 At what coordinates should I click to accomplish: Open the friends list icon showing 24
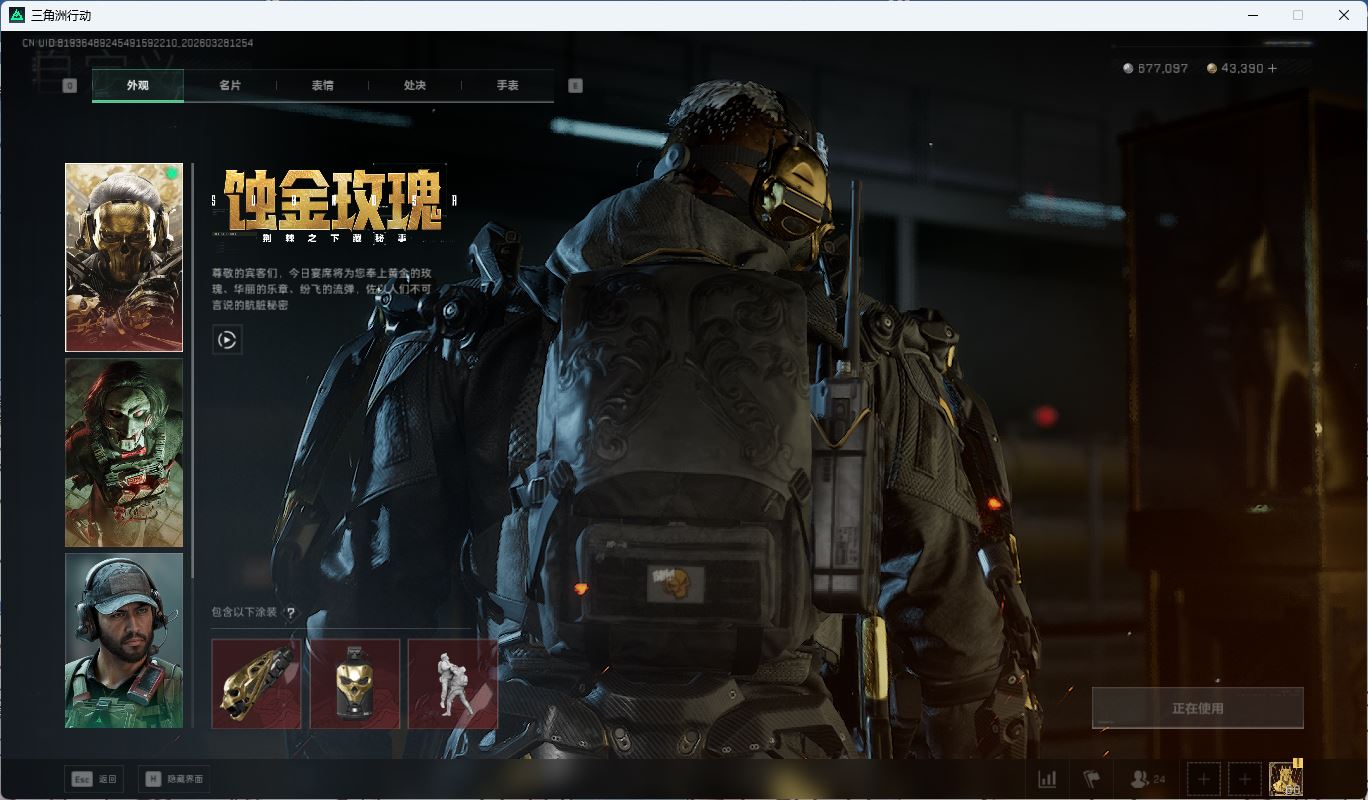1147,779
